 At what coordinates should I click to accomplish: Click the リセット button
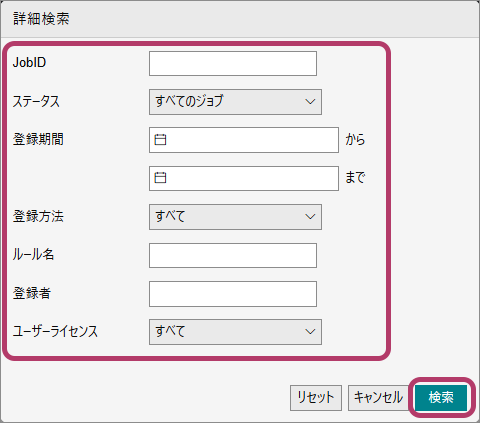316,398
